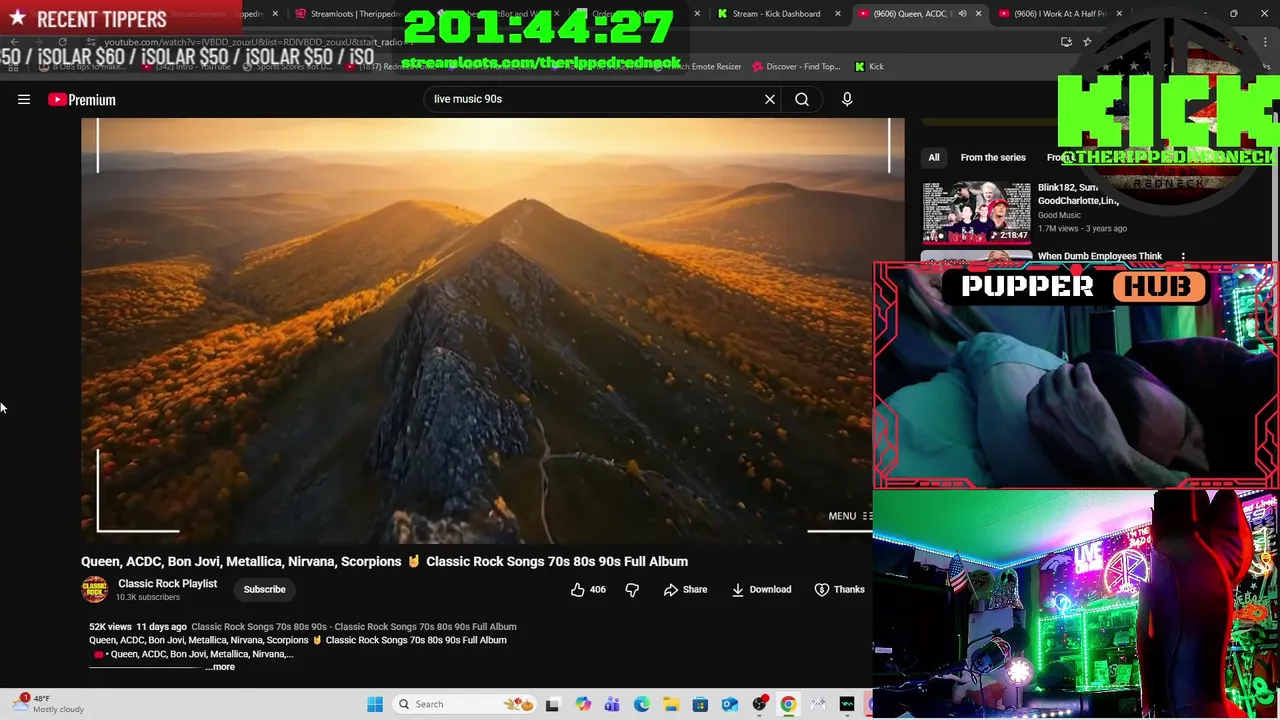This screenshot has width=1280, height=720.
Task: Open Microsoft Store taskbar icon
Action: coord(700,704)
